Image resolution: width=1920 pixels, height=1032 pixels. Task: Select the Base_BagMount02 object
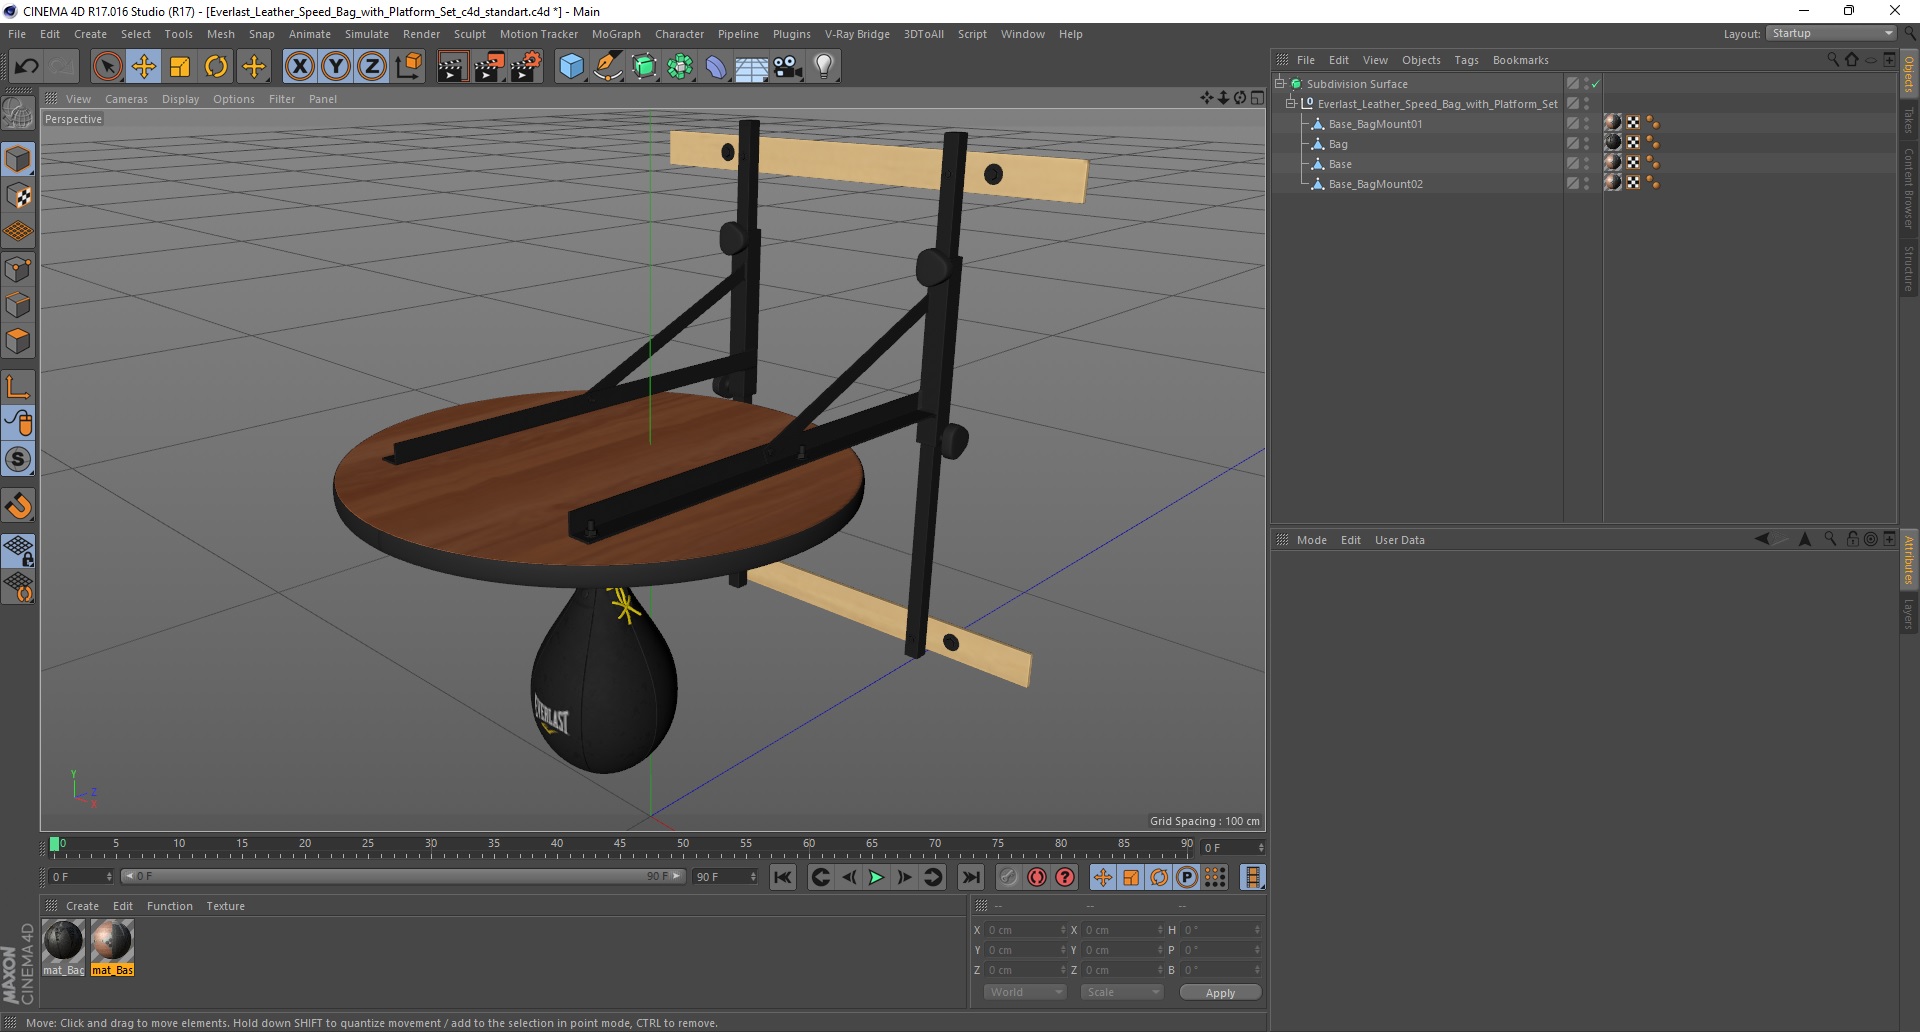click(x=1375, y=184)
